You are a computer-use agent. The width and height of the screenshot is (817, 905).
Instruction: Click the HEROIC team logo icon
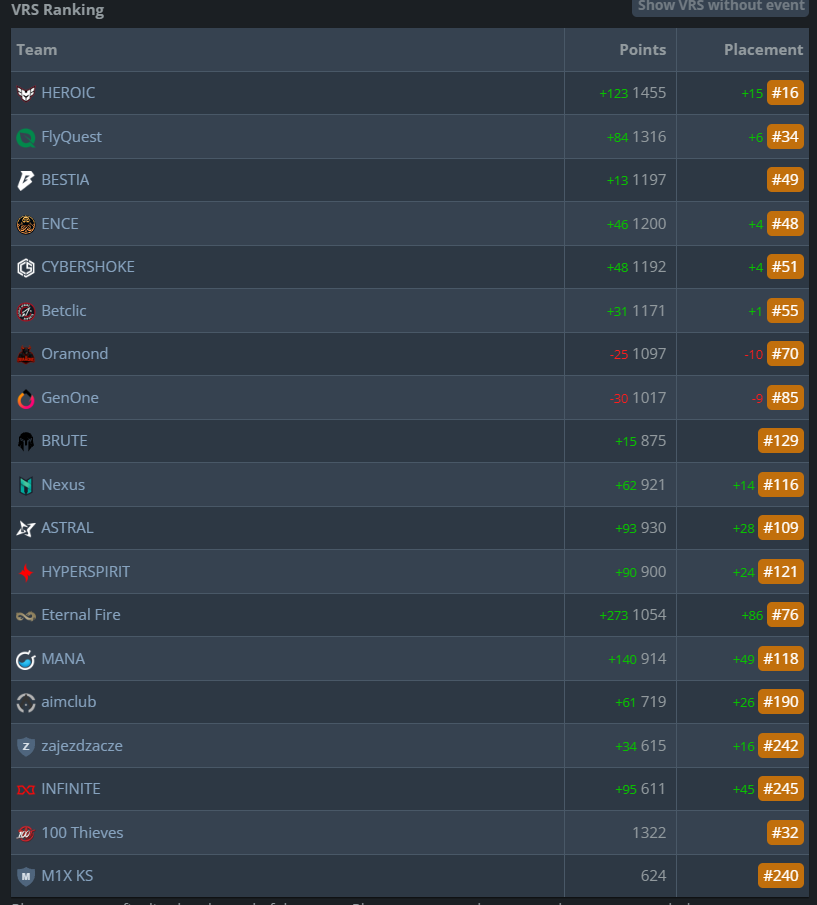point(26,93)
